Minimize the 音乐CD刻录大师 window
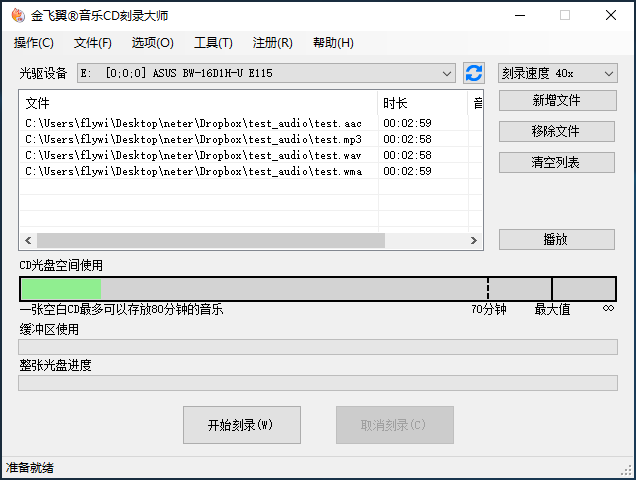The height and width of the screenshot is (480, 636). [x=520, y=15]
